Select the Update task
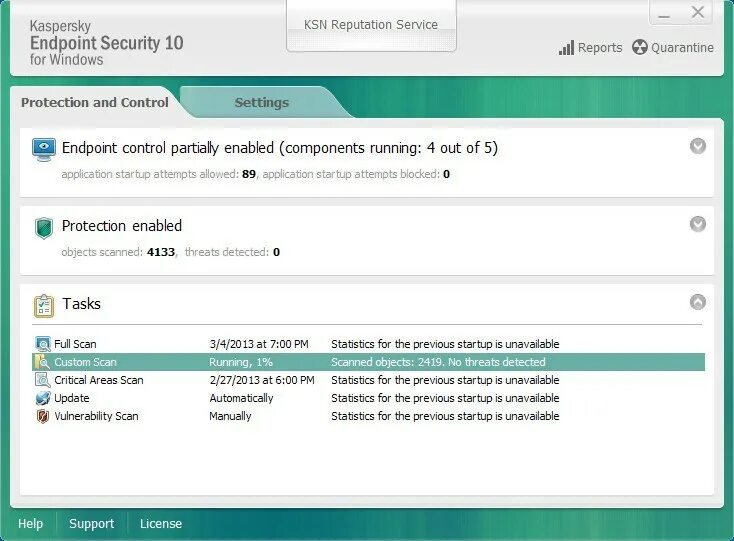The height and width of the screenshot is (541, 734). [x=368, y=398]
